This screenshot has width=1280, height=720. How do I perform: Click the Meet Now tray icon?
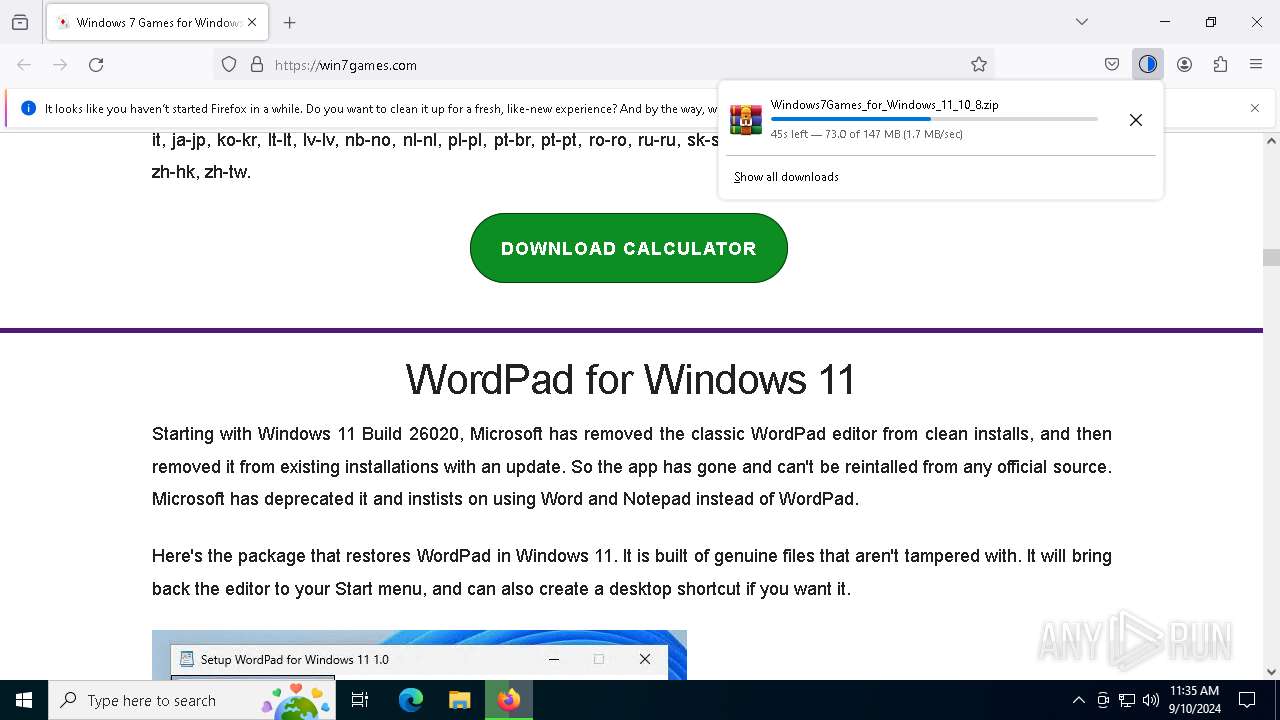[1103, 700]
